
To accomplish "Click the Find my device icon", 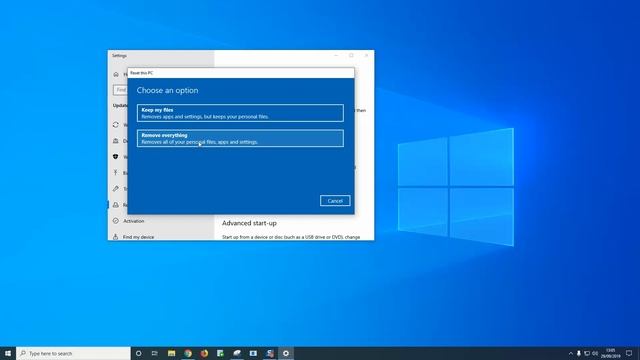I will click(x=116, y=237).
